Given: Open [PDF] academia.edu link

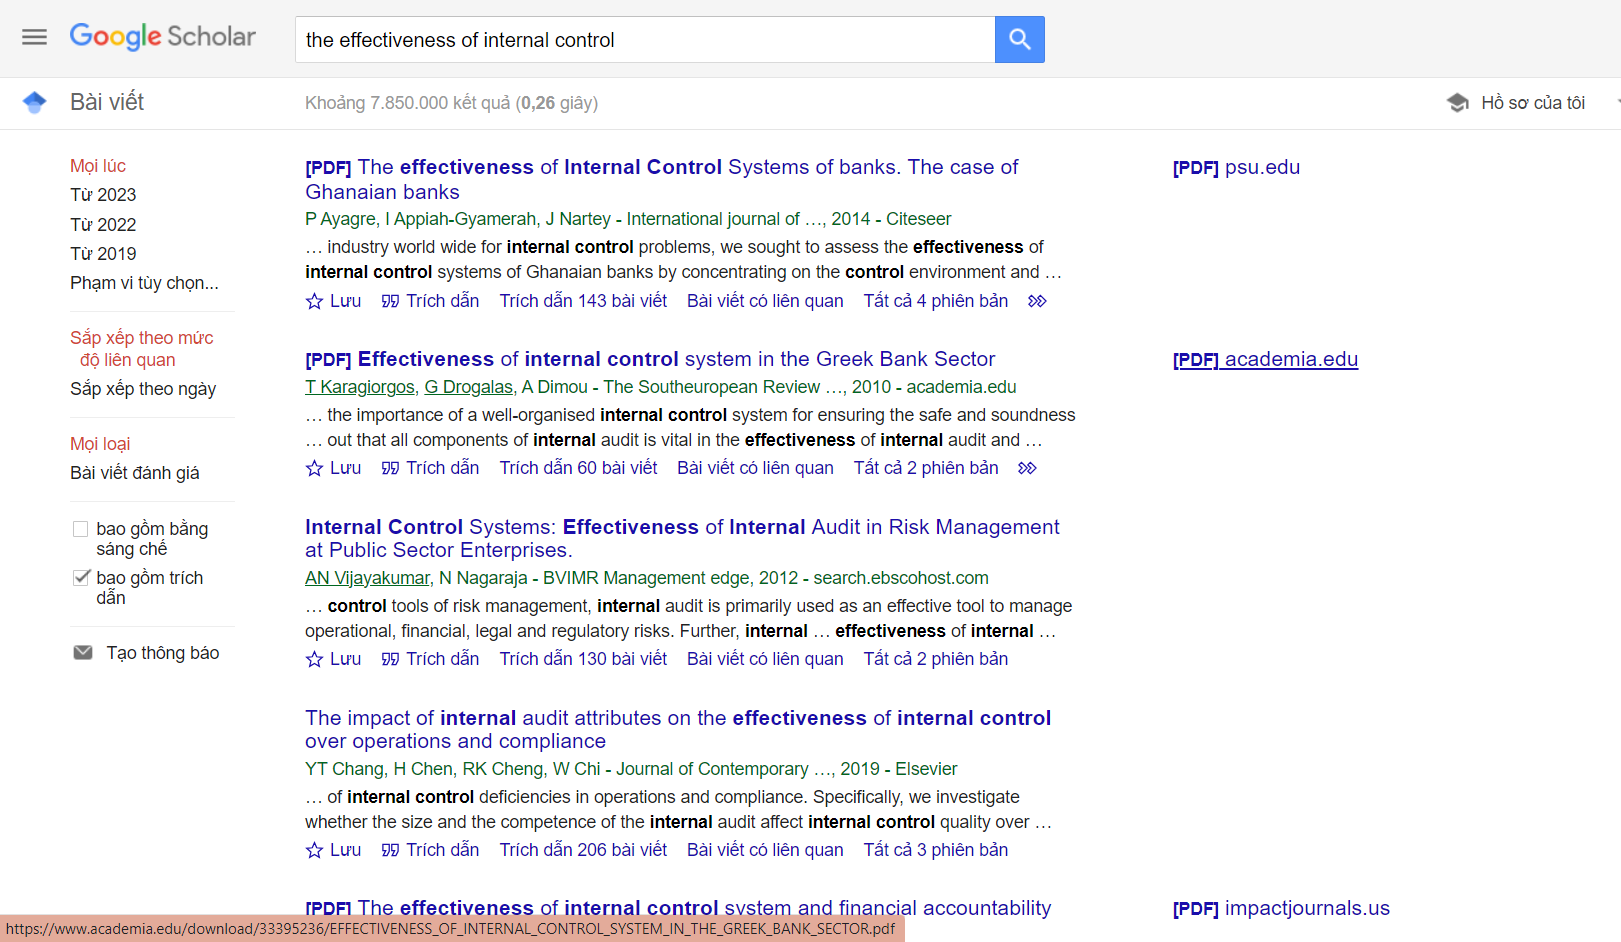Looking at the screenshot, I should click(1265, 359).
